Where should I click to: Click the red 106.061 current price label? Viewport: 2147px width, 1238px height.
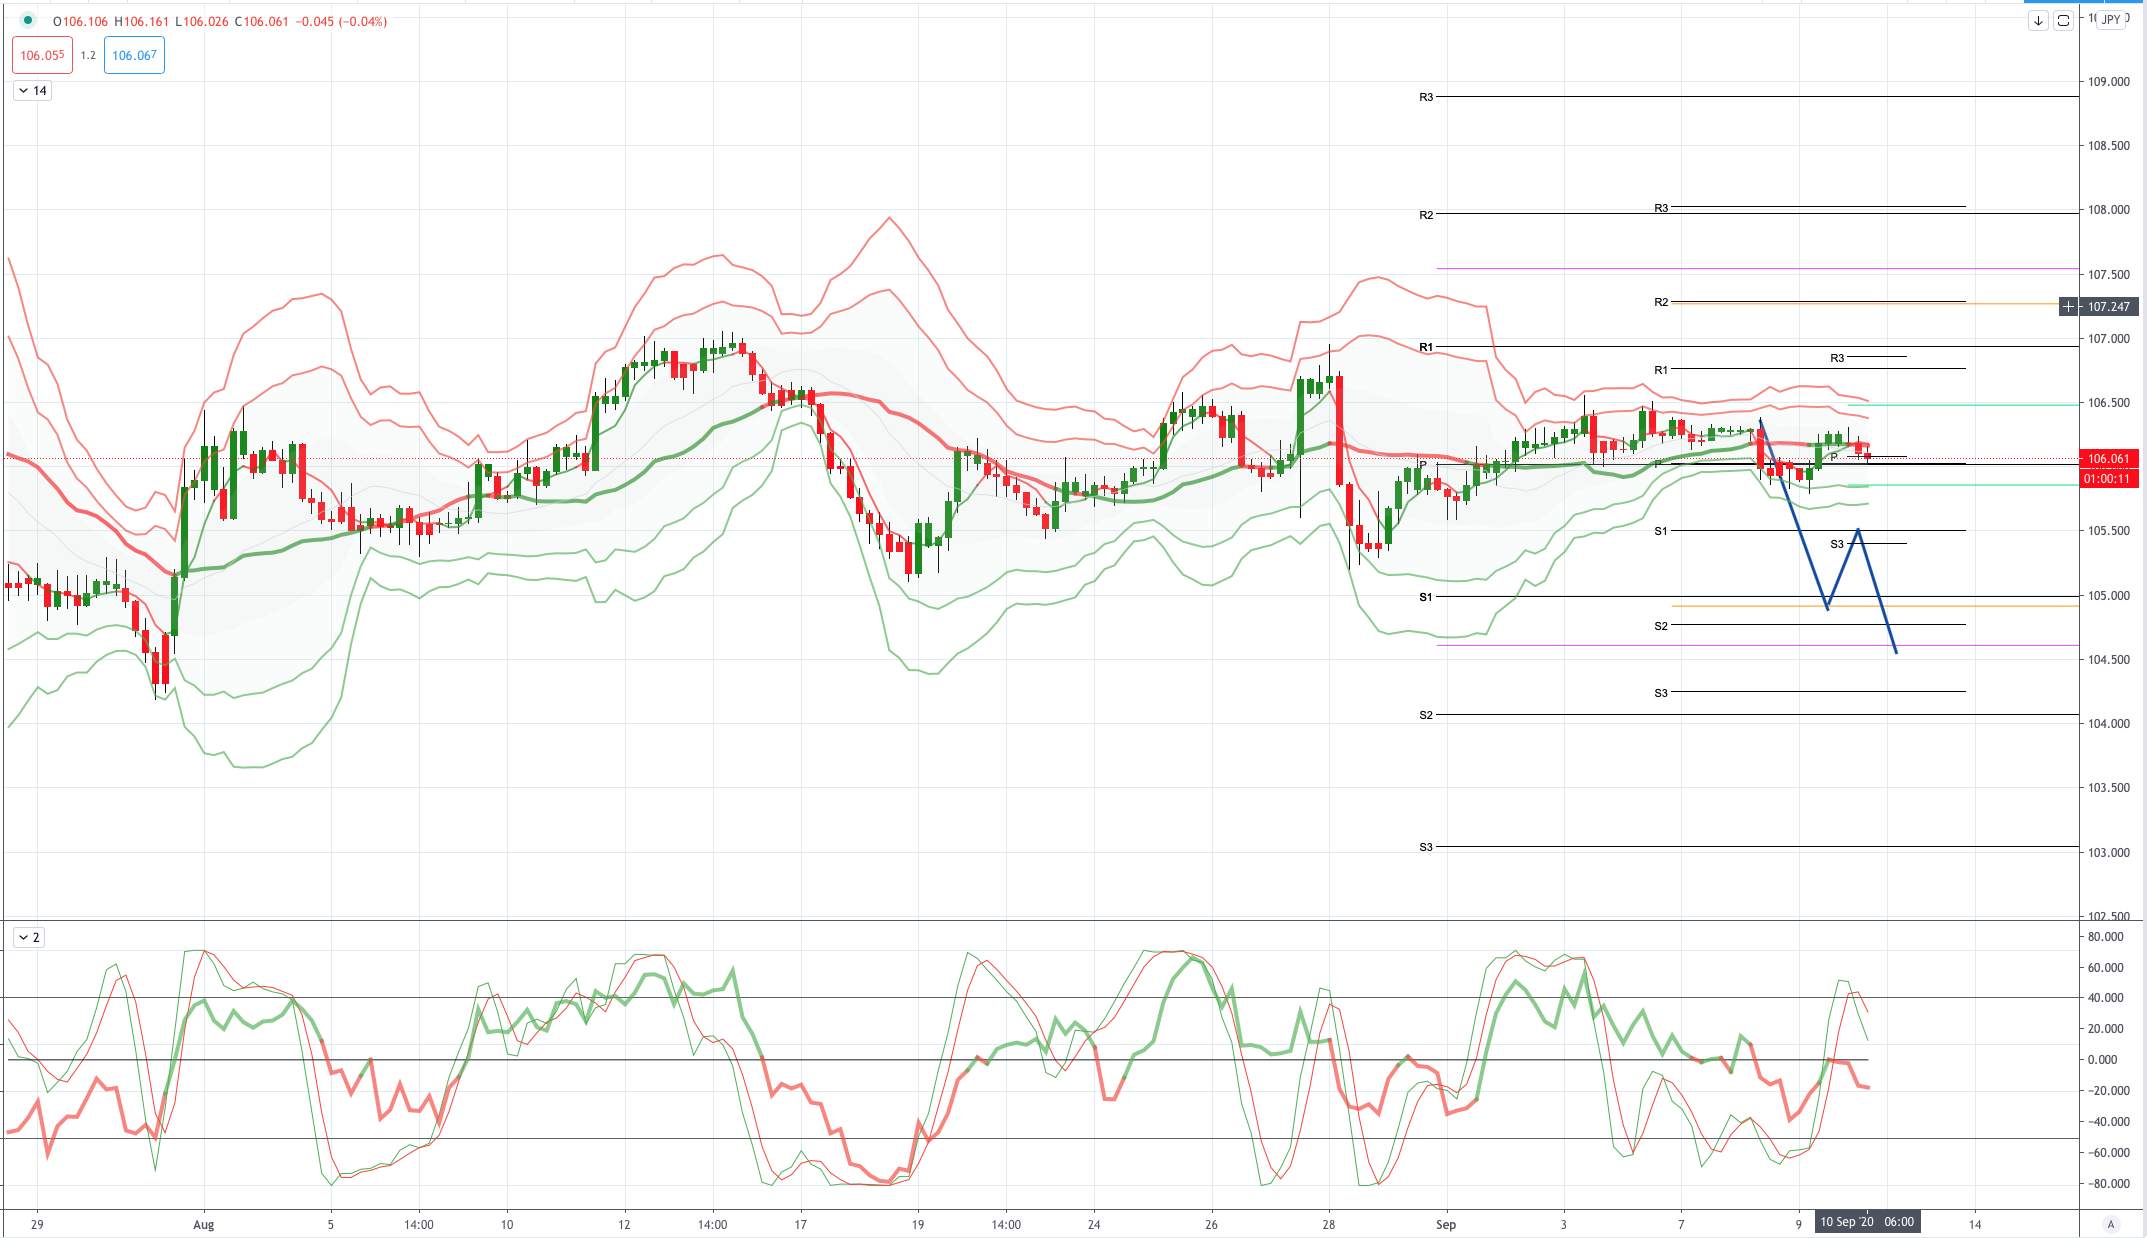pos(2108,459)
